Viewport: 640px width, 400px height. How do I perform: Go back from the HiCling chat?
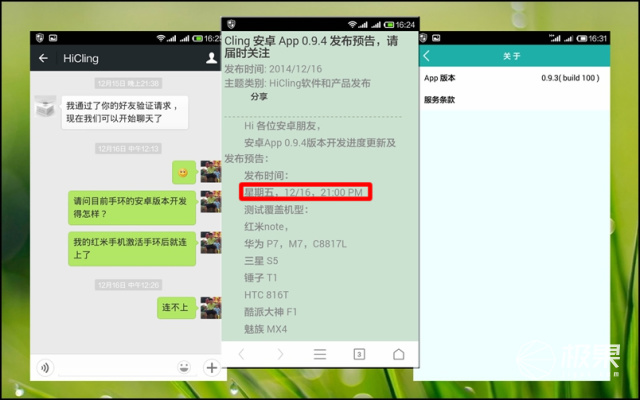[43, 58]
